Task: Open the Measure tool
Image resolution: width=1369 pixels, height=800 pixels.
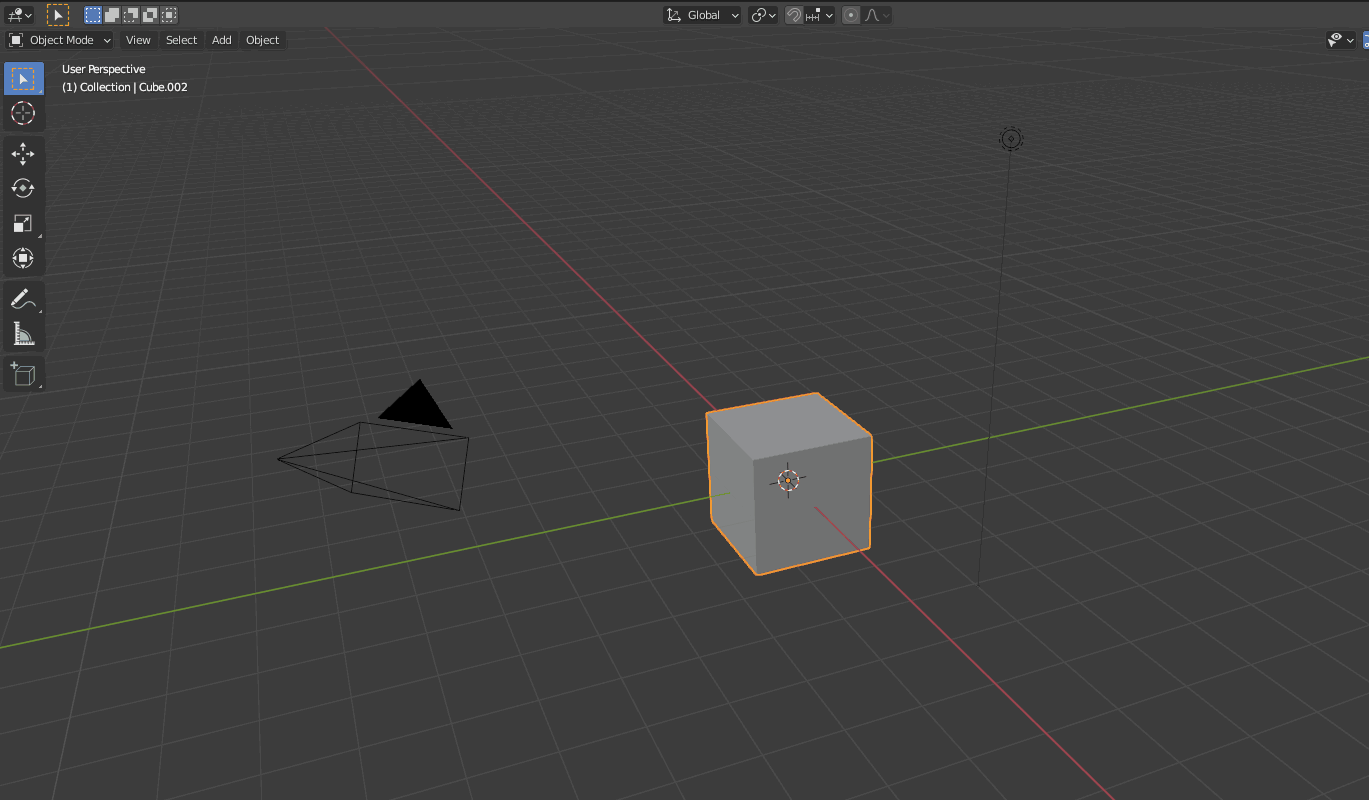Action: coord(23,333)
